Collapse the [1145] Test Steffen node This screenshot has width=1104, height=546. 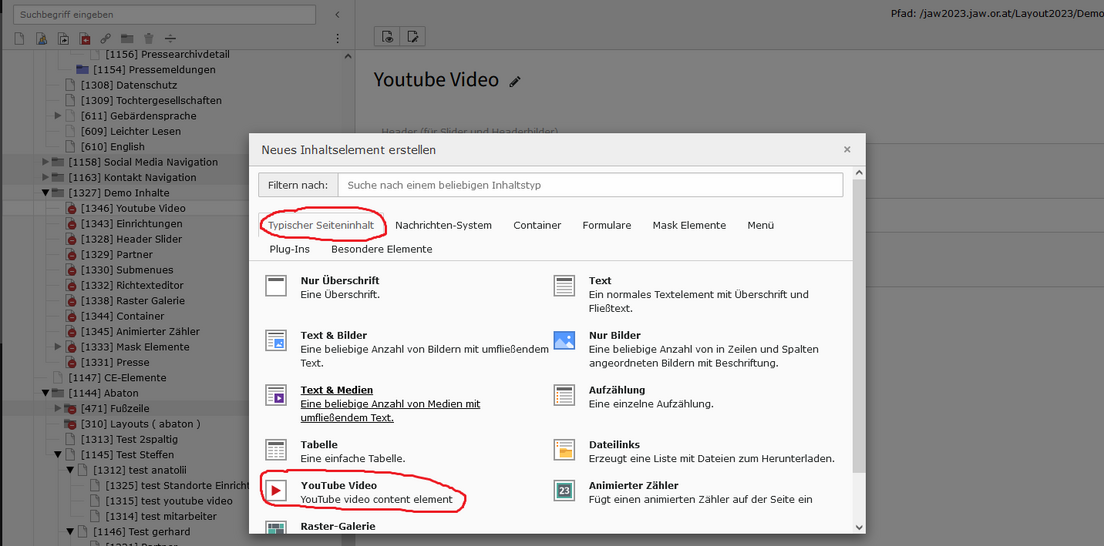58,454
